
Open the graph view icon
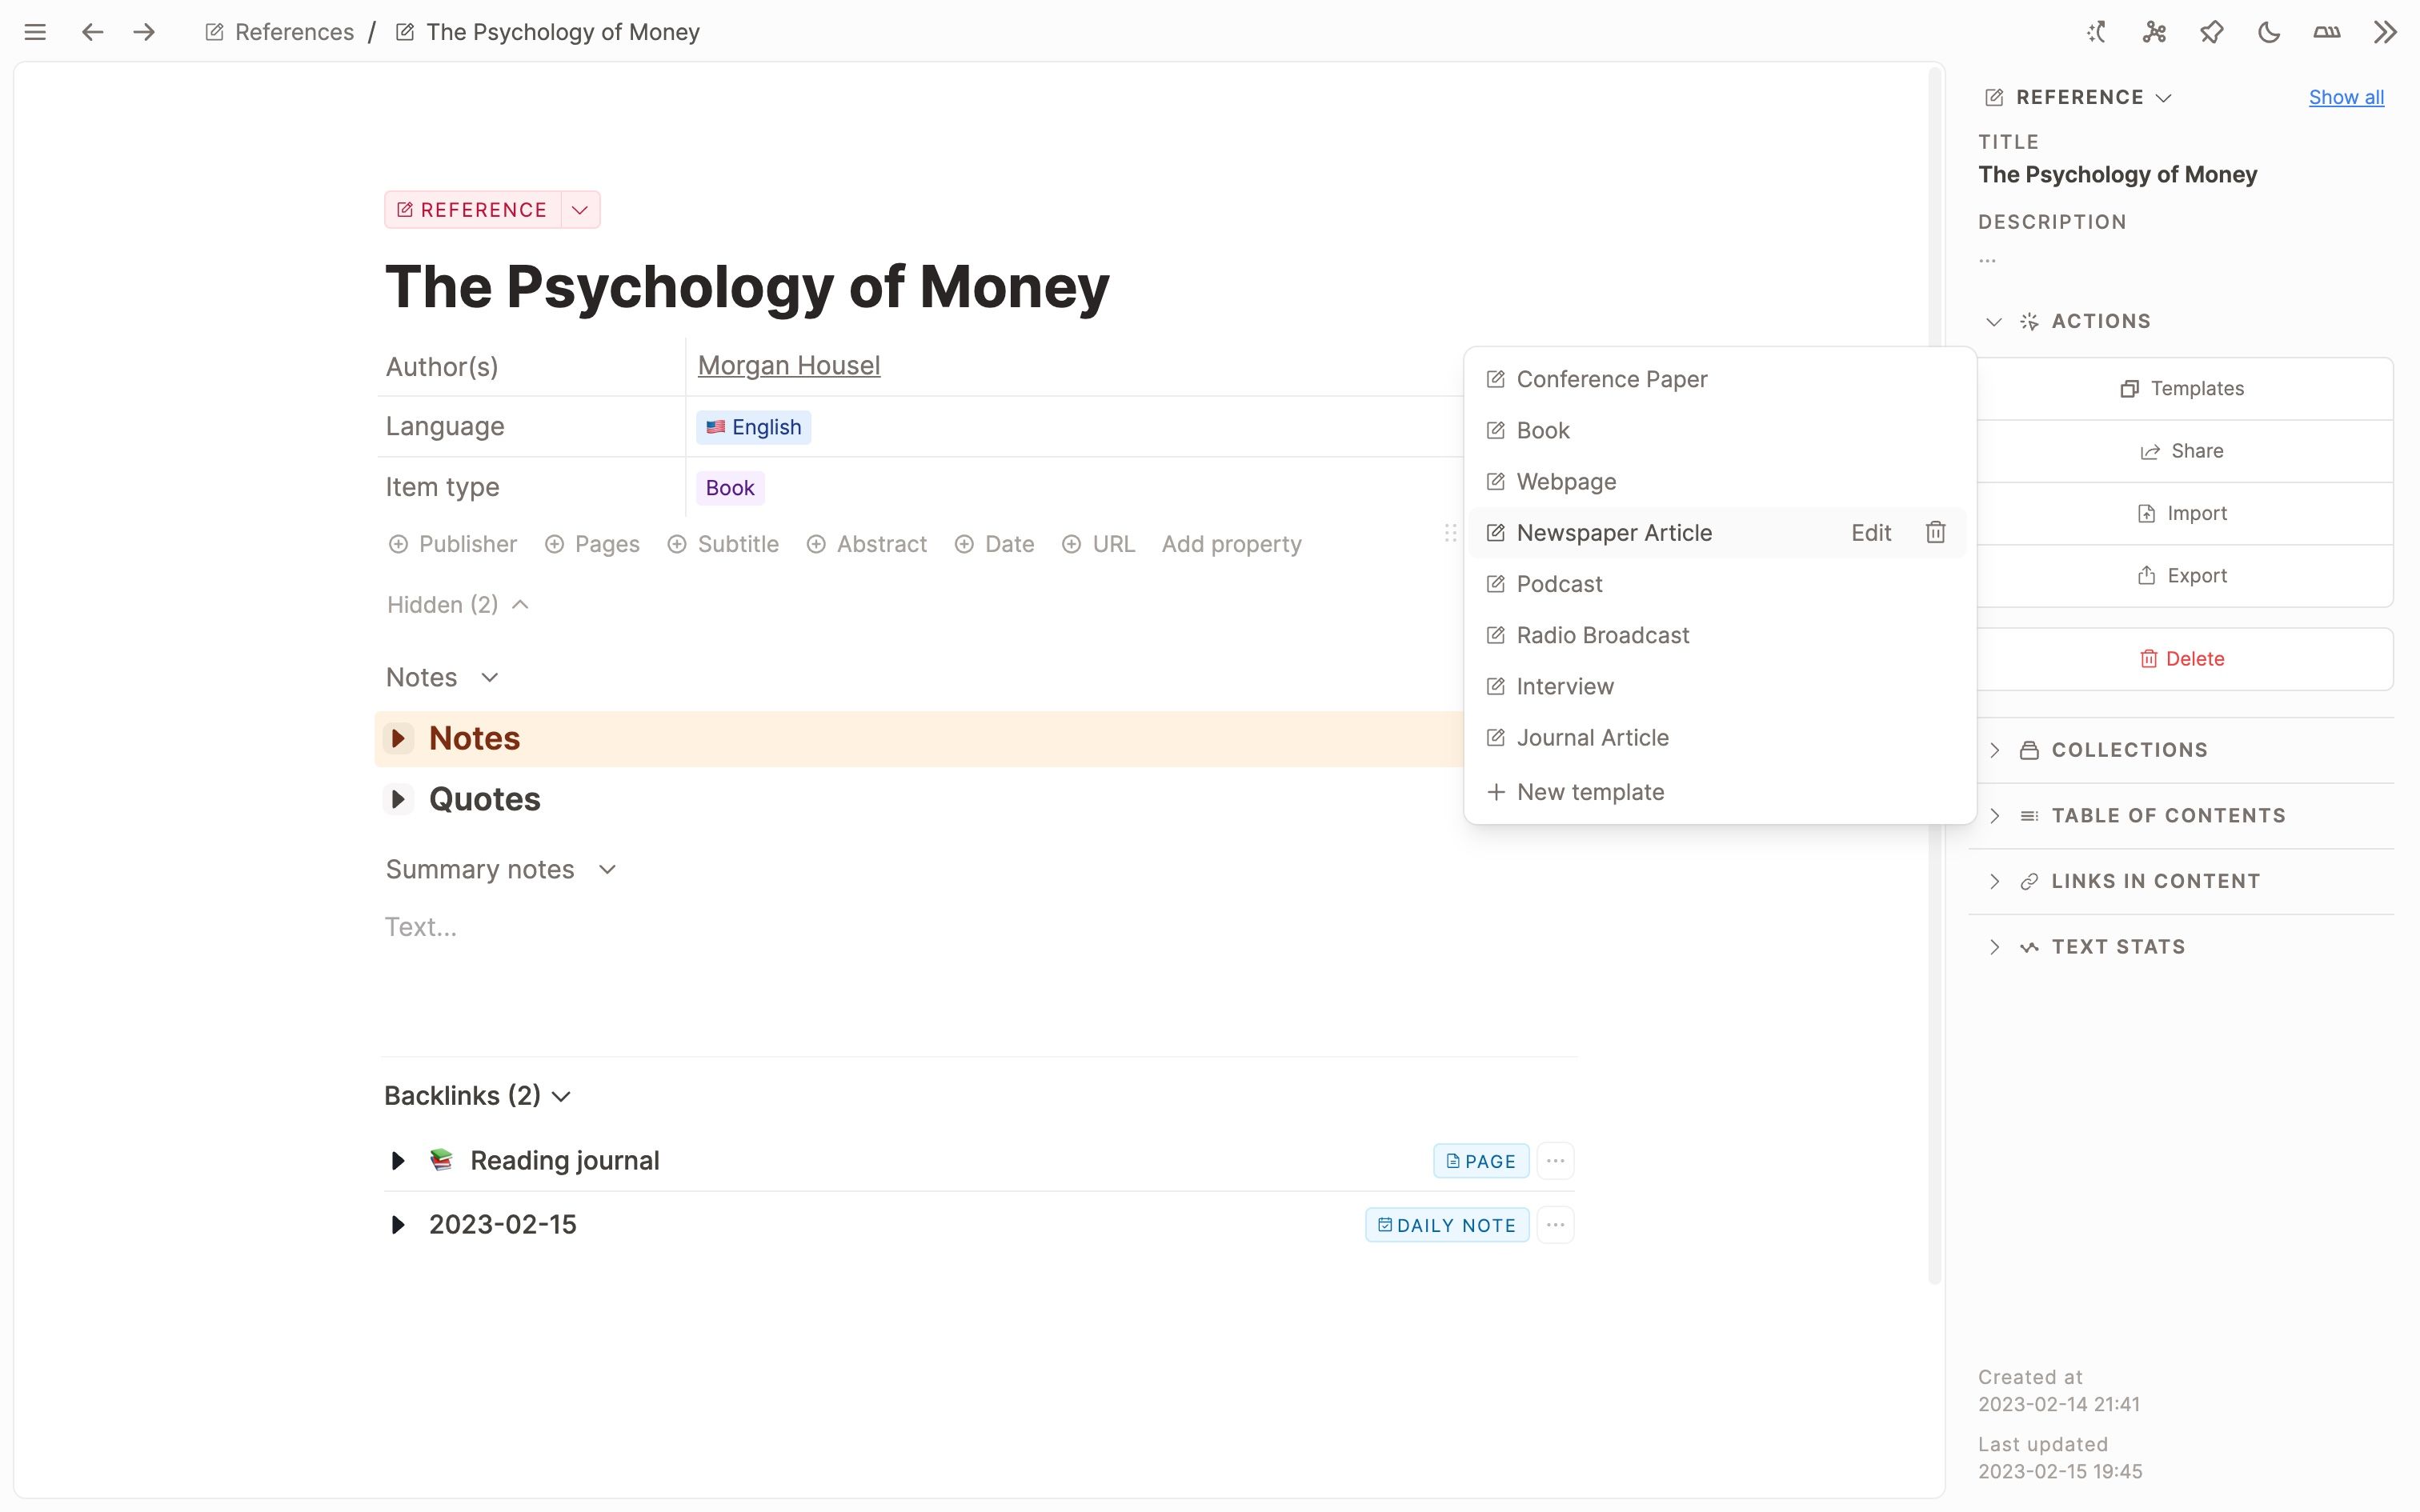[2154, 32]
